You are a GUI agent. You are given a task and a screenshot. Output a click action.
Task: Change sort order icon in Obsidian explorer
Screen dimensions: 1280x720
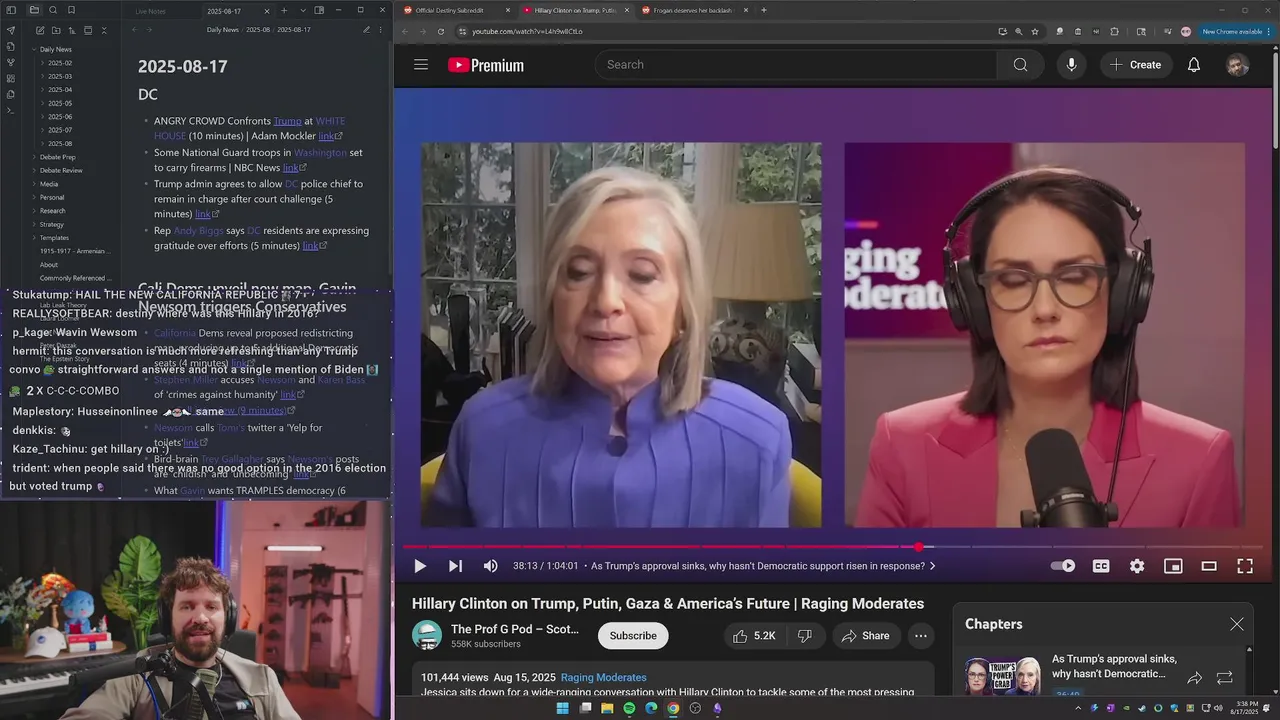72,31
